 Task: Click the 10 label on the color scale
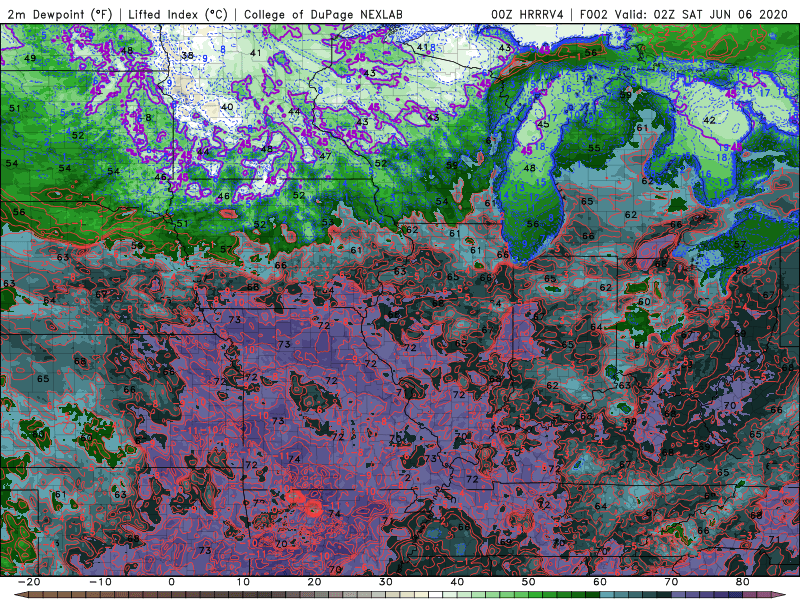pos(243,582)
